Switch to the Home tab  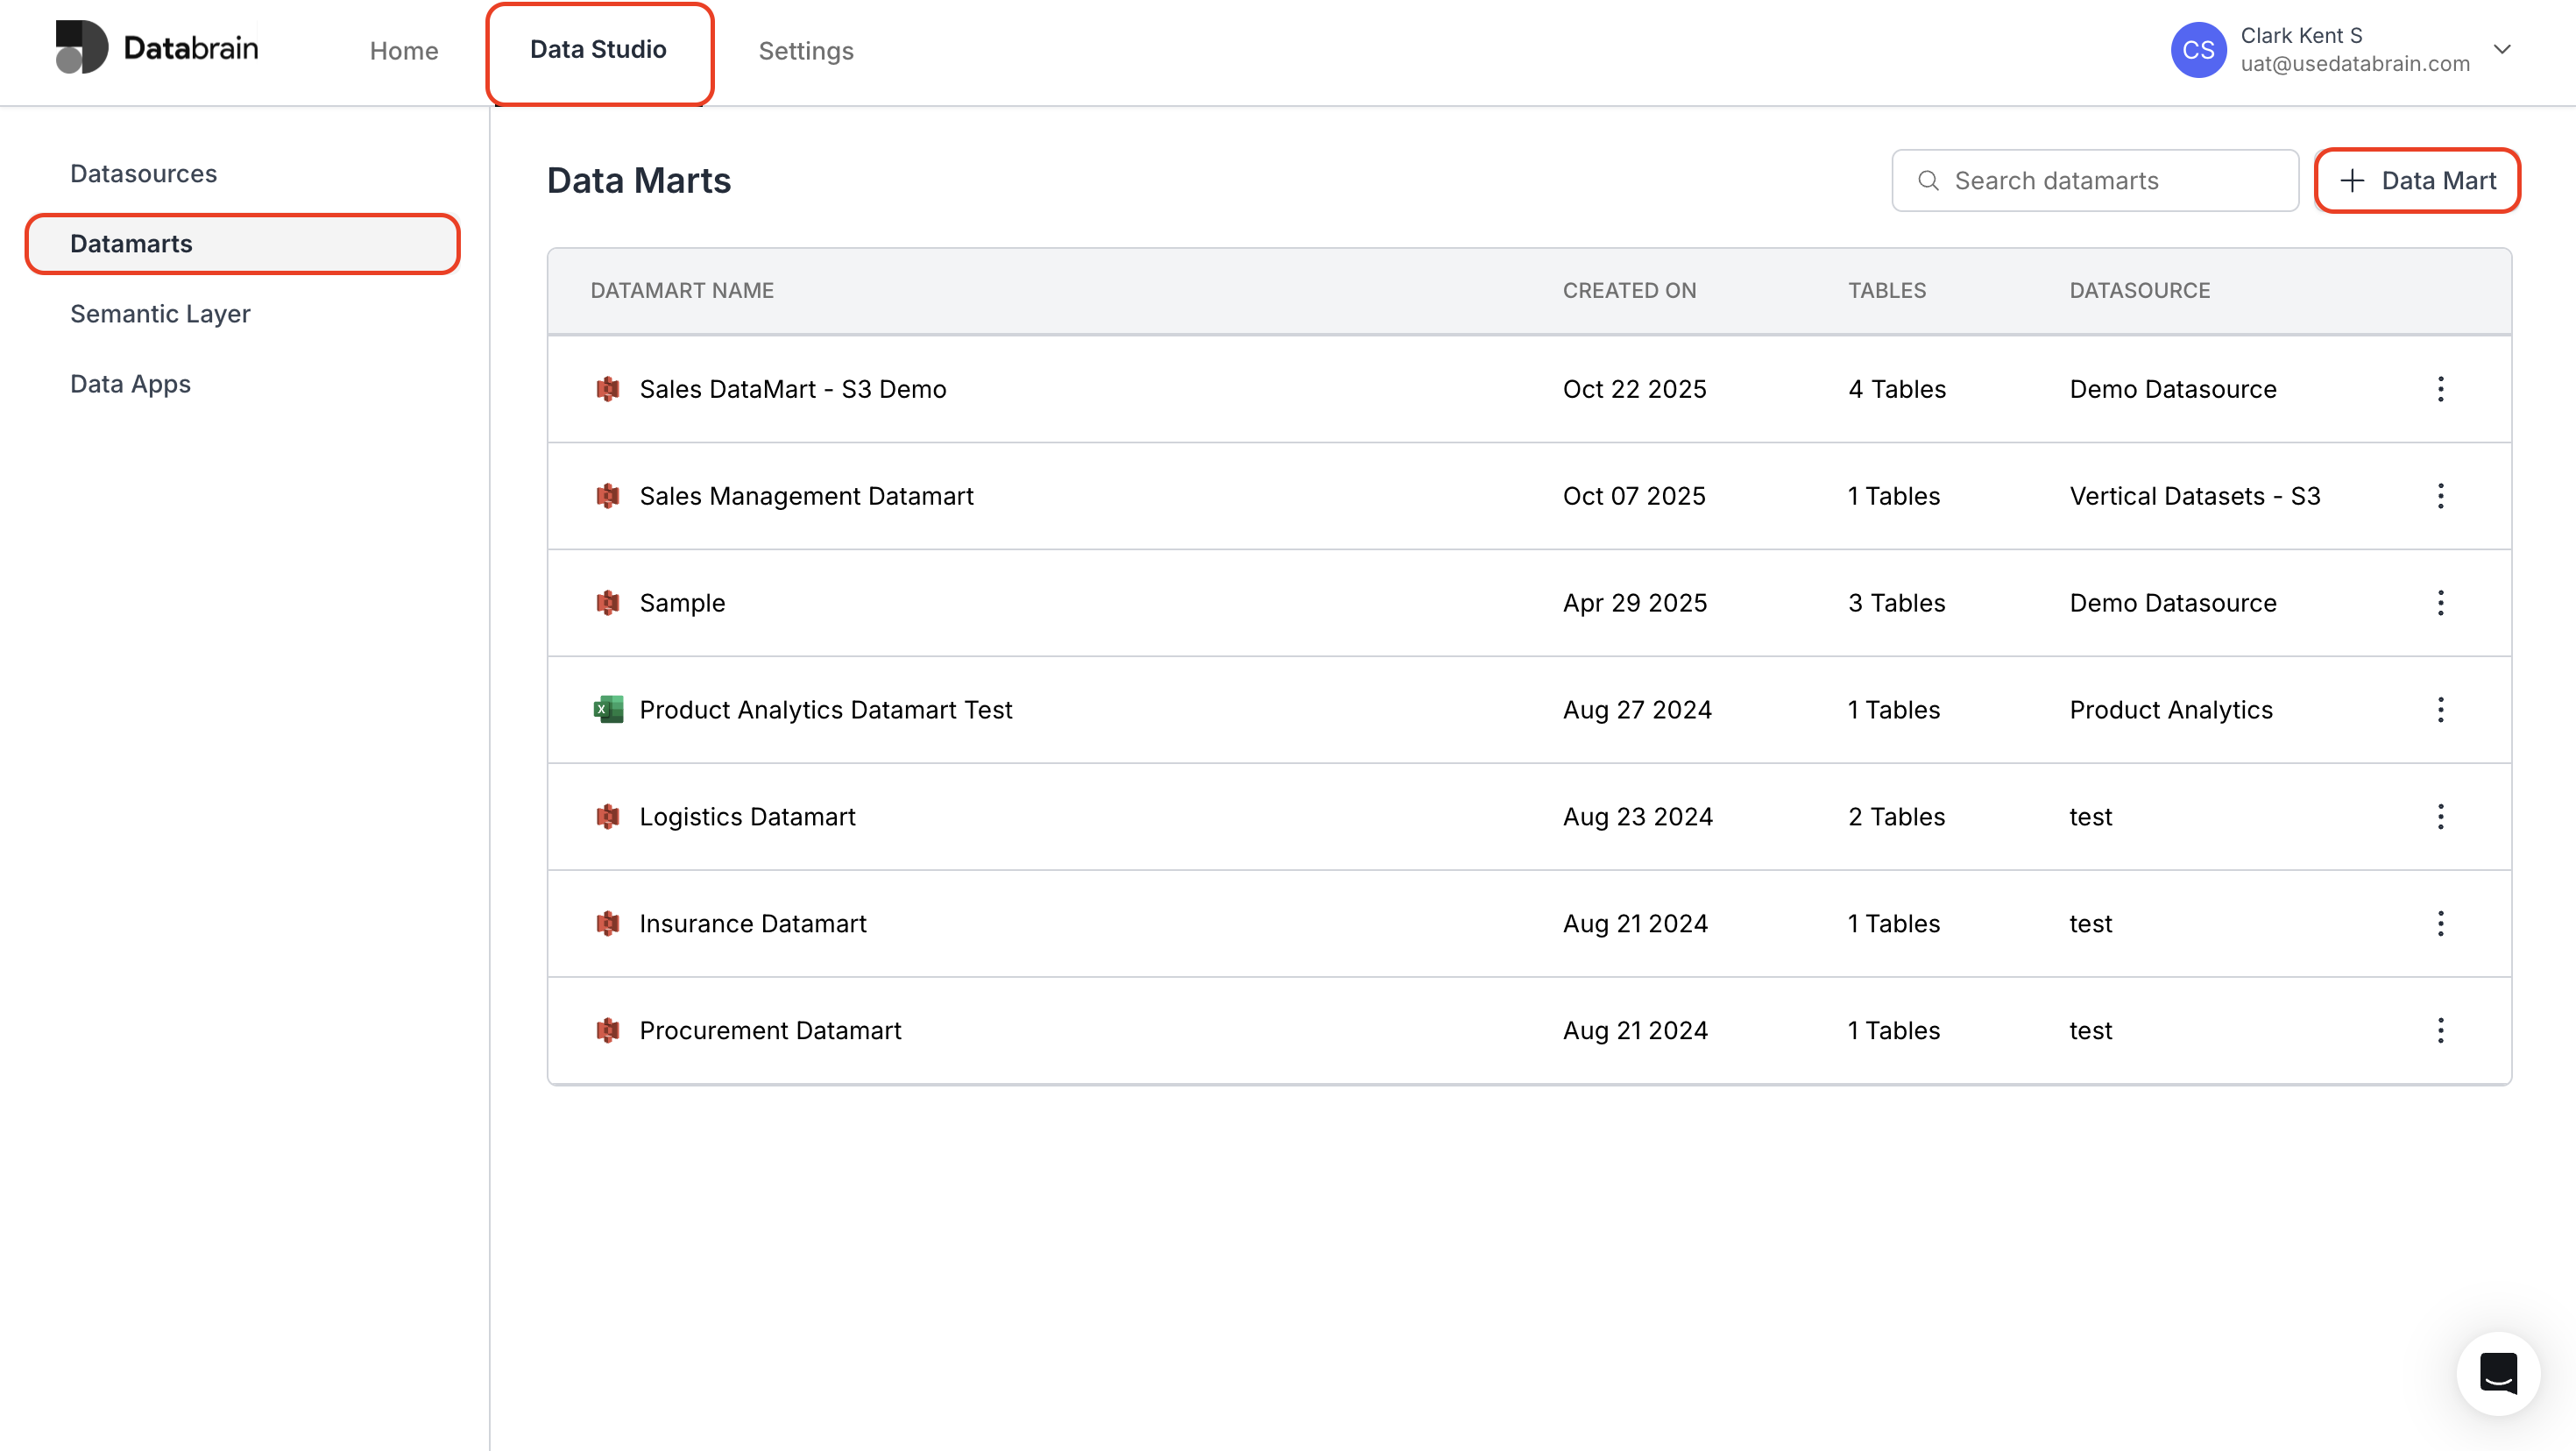404,51
